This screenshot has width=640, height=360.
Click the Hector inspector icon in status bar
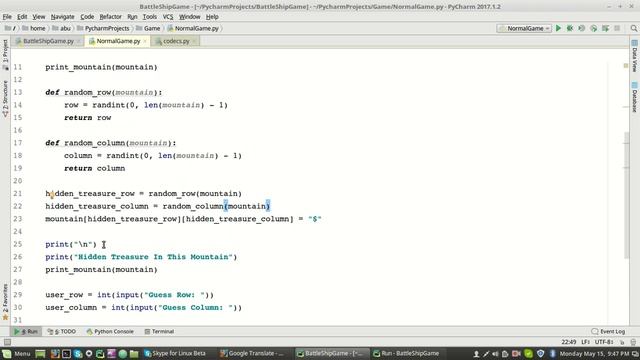tap(633, 342)
